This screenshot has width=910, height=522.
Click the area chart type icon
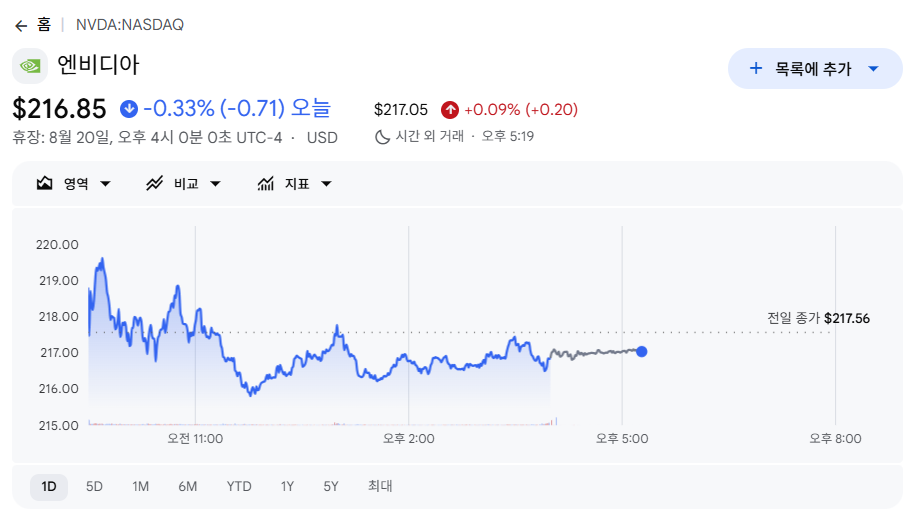click(x=45, y=183)
